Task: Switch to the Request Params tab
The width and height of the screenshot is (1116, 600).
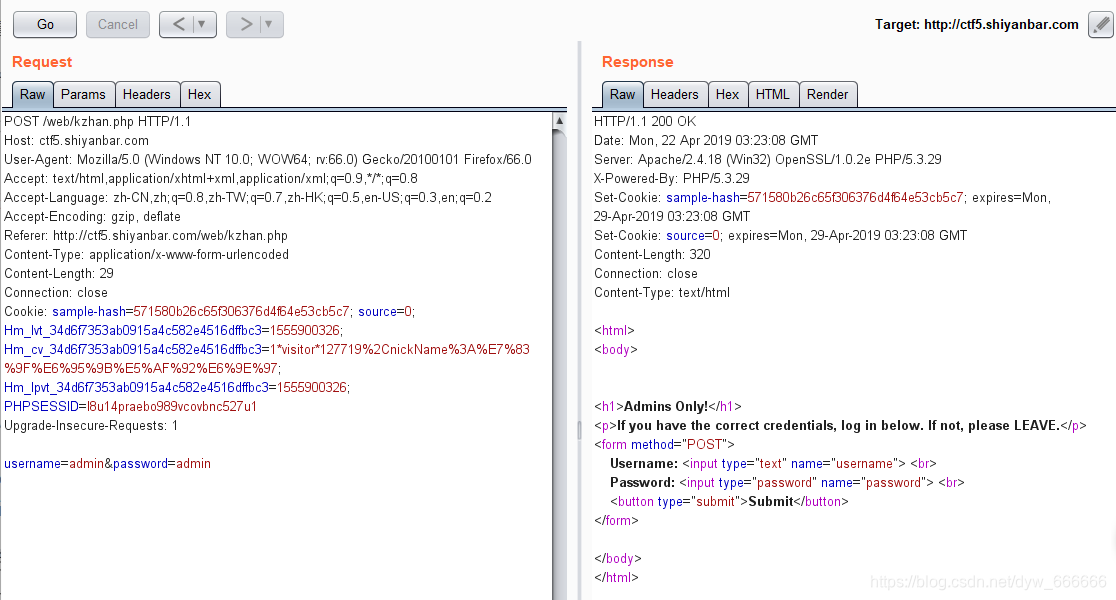Action: pyautogui.click(x=83, y=95)
